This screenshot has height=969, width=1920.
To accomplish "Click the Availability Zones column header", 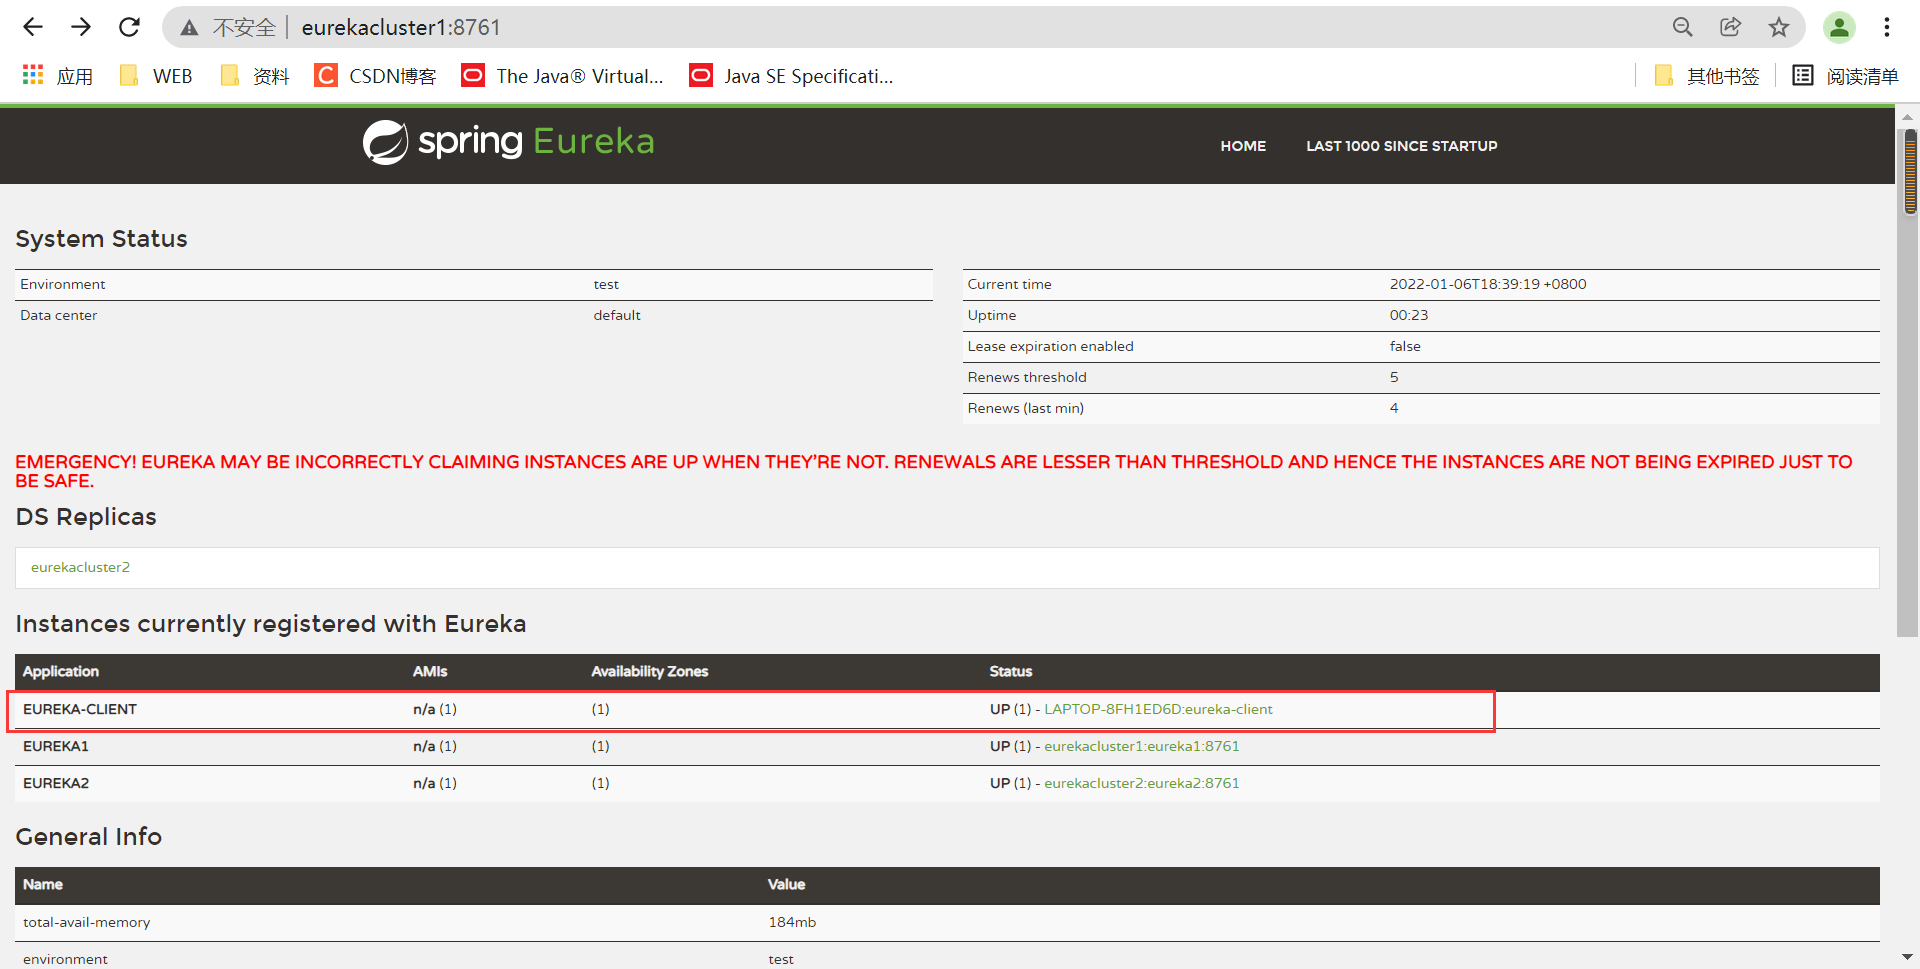I will (x=650, y=672).
